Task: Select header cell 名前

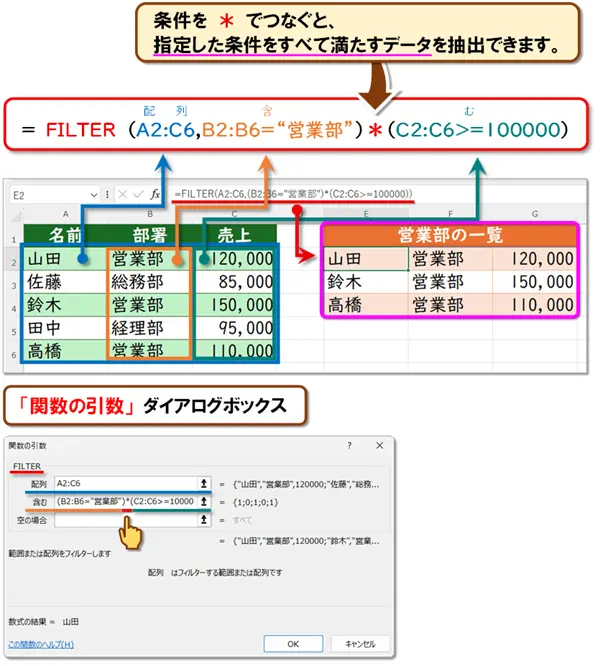Action: 65,235
